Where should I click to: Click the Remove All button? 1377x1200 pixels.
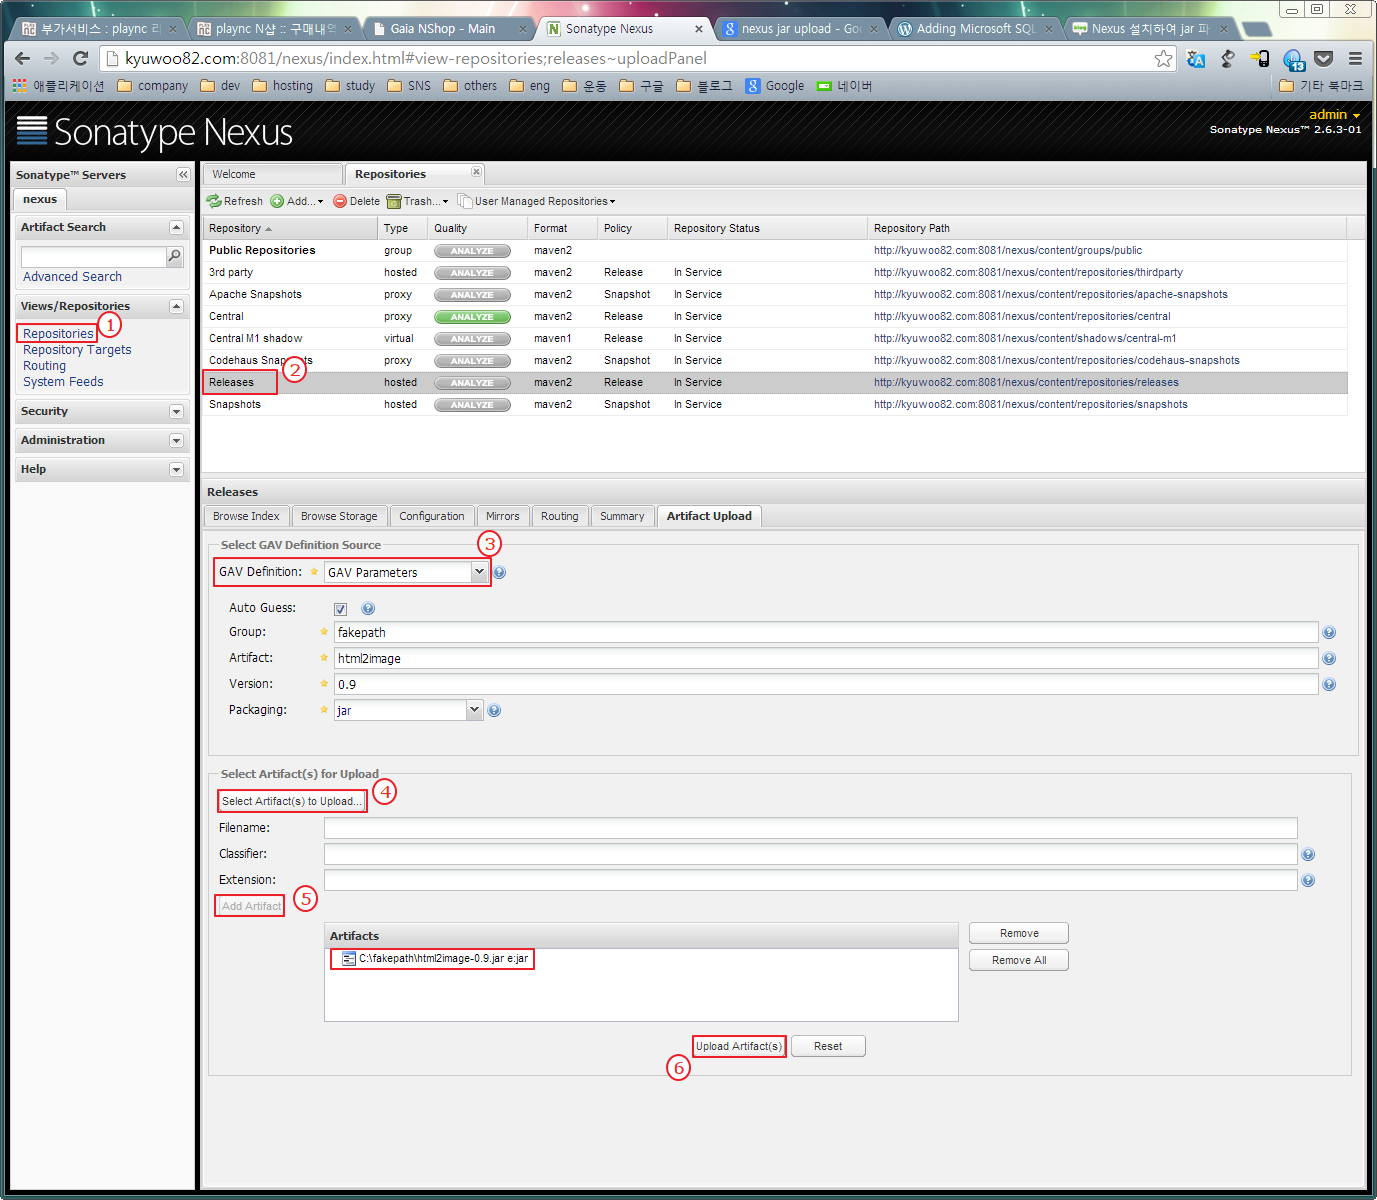click(1019, 960)
